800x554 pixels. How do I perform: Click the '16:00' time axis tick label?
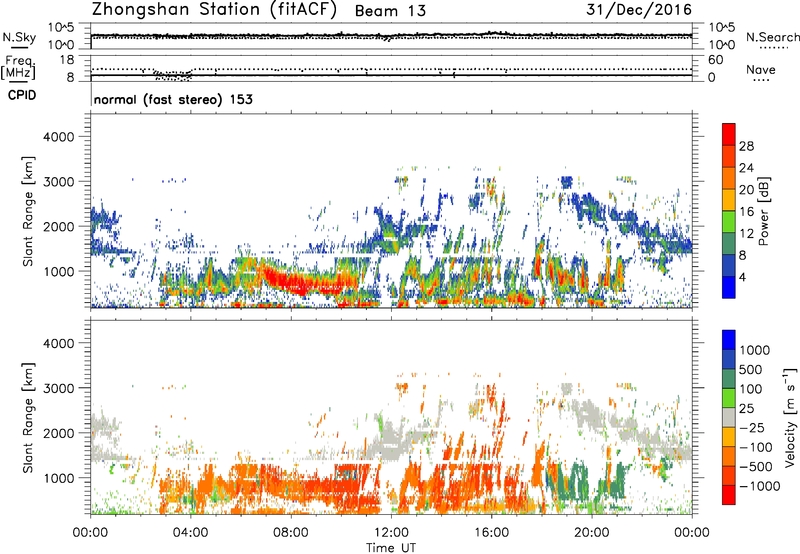[x=491, y=533]
